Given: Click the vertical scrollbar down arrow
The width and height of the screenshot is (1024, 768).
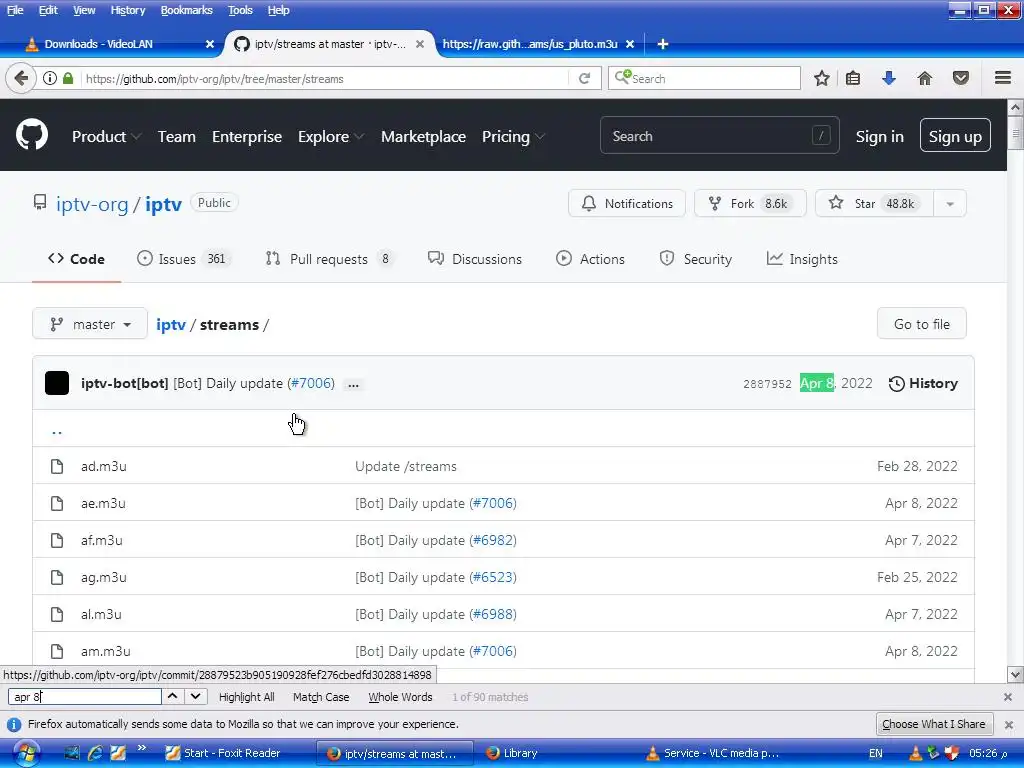Looking at the screenshot, I should [x=1015, y=675].
